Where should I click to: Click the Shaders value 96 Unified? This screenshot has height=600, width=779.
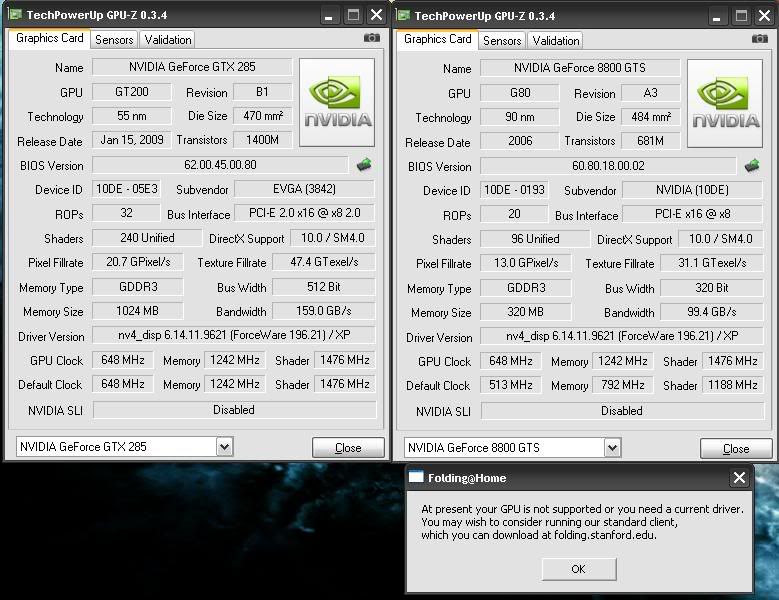tap(535, 238)
